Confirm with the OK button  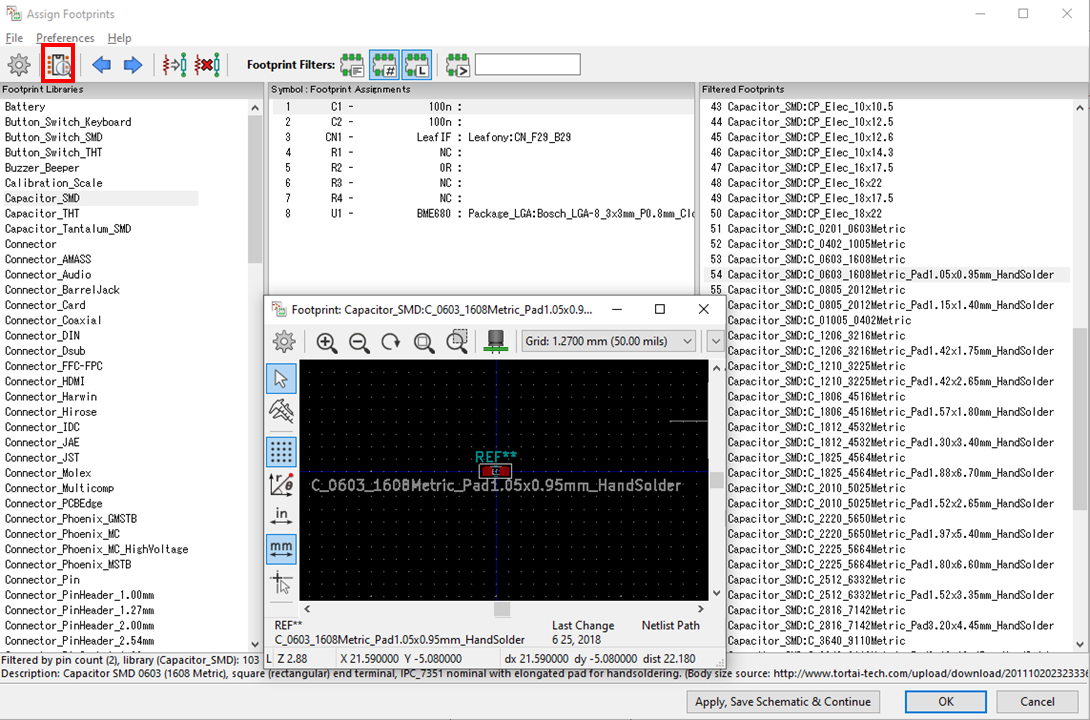pos(945,702)
